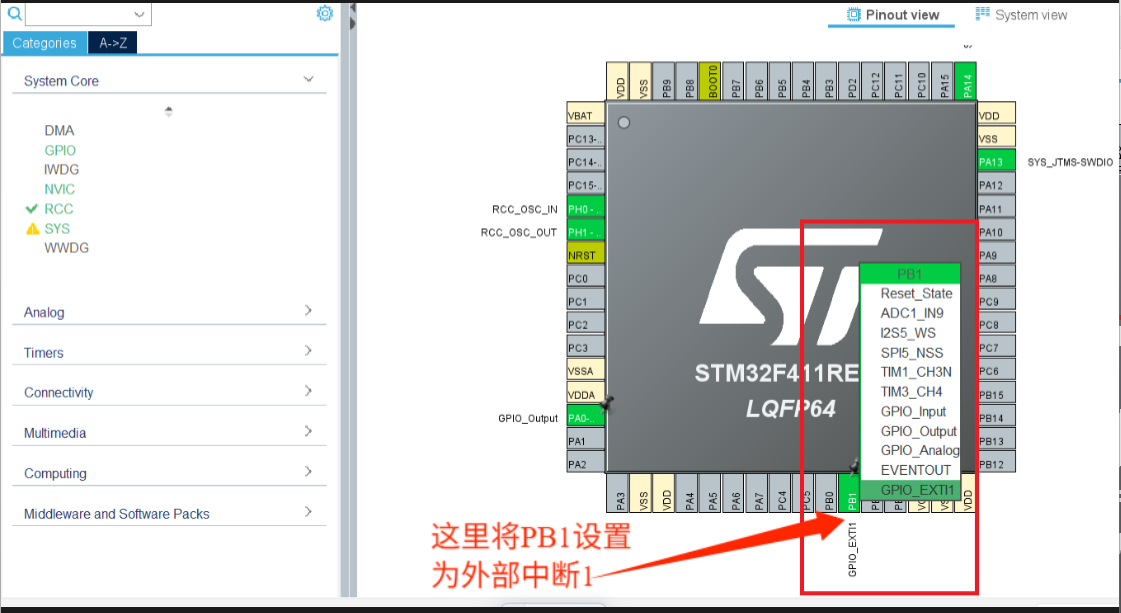
Task: Click the PC0 pin
Action: [x=586, y=278]
